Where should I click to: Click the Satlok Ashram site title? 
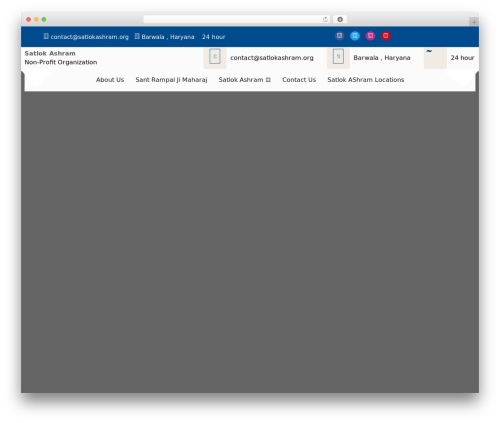pos(50,53)
